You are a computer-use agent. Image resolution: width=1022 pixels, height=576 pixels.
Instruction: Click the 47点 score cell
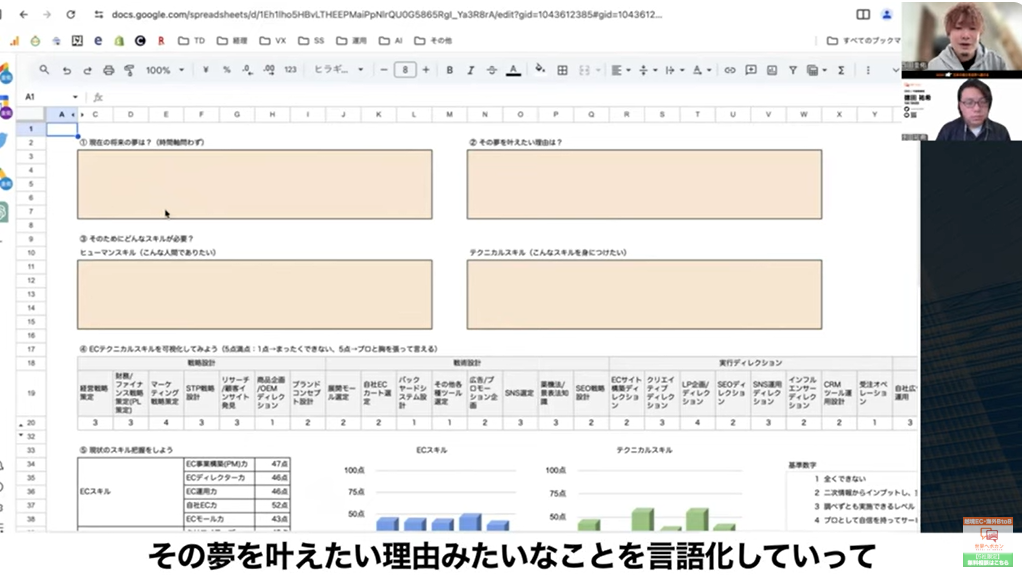tap(272, 464)
